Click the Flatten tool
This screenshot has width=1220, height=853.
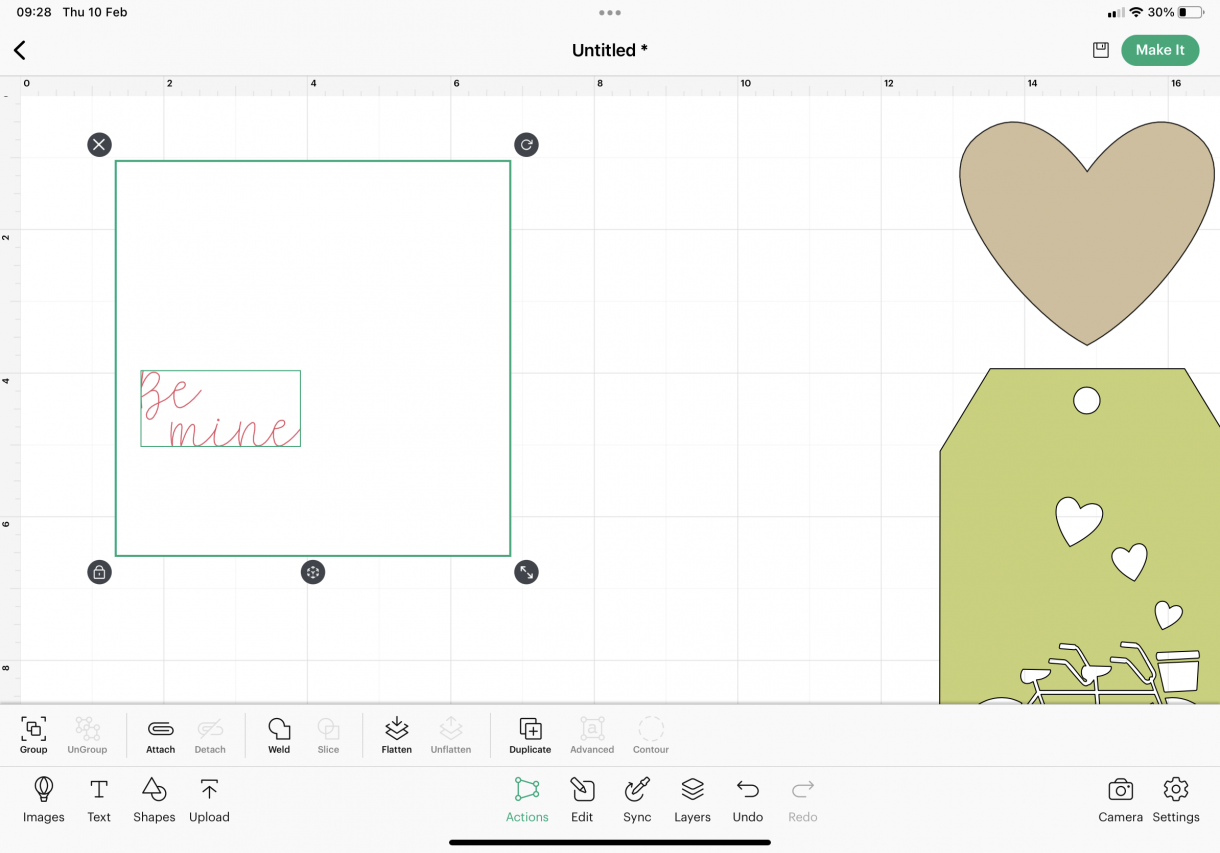(x=397, y=735)
